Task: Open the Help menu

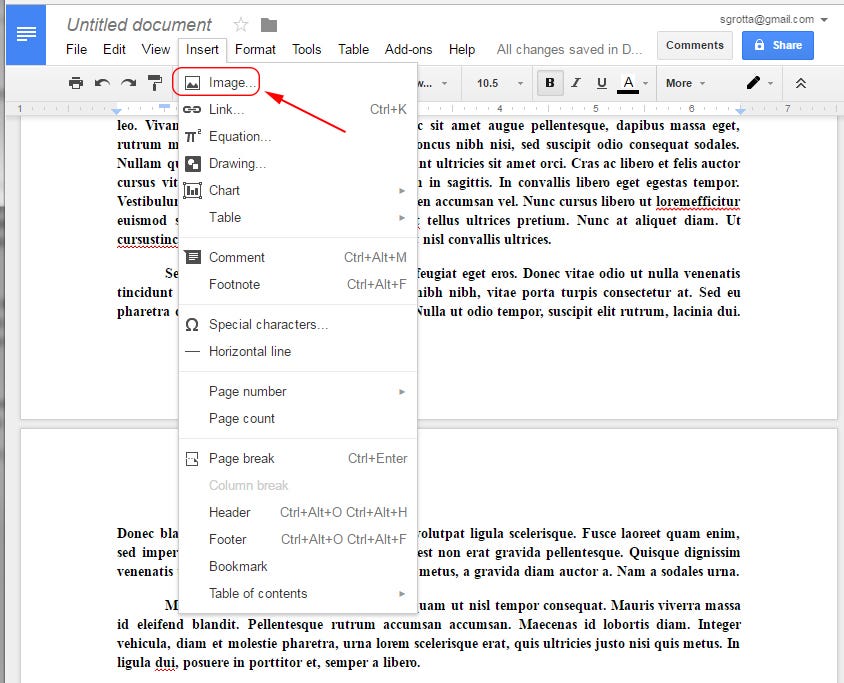Action: (462, 50)
